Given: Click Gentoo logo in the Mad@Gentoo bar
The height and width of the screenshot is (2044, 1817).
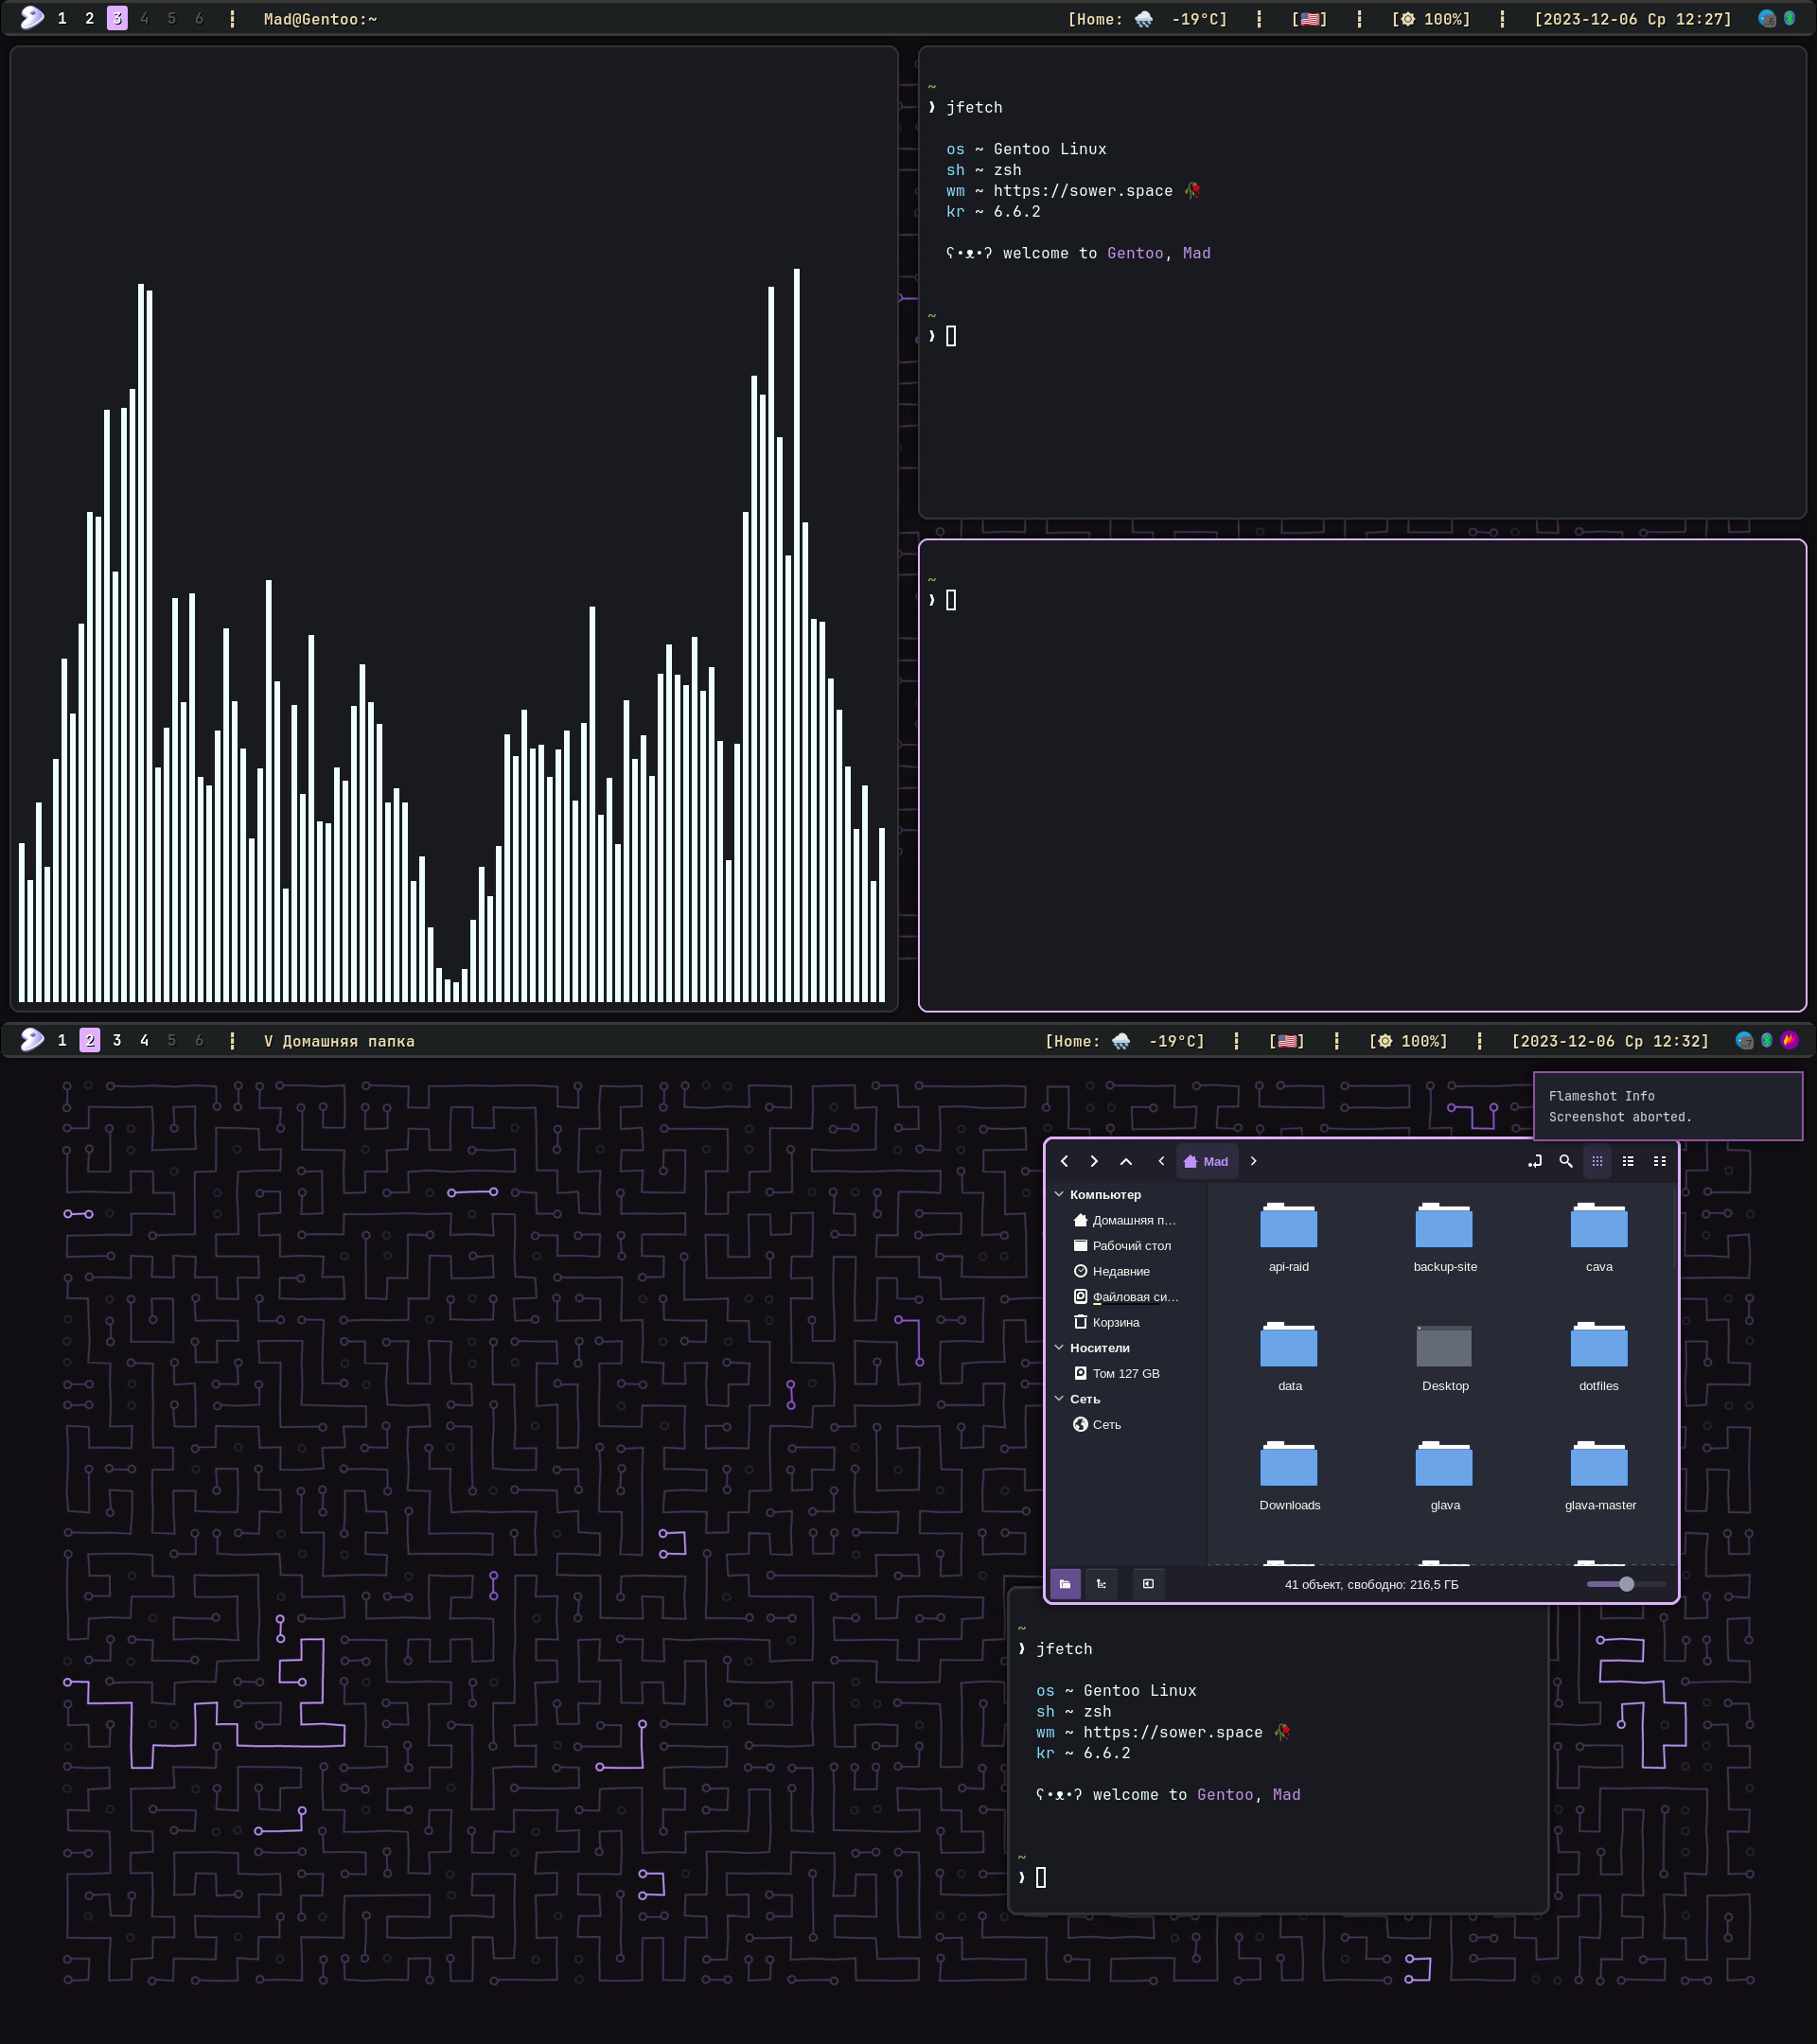Looking at the screenshot, I should coord(32,18).
